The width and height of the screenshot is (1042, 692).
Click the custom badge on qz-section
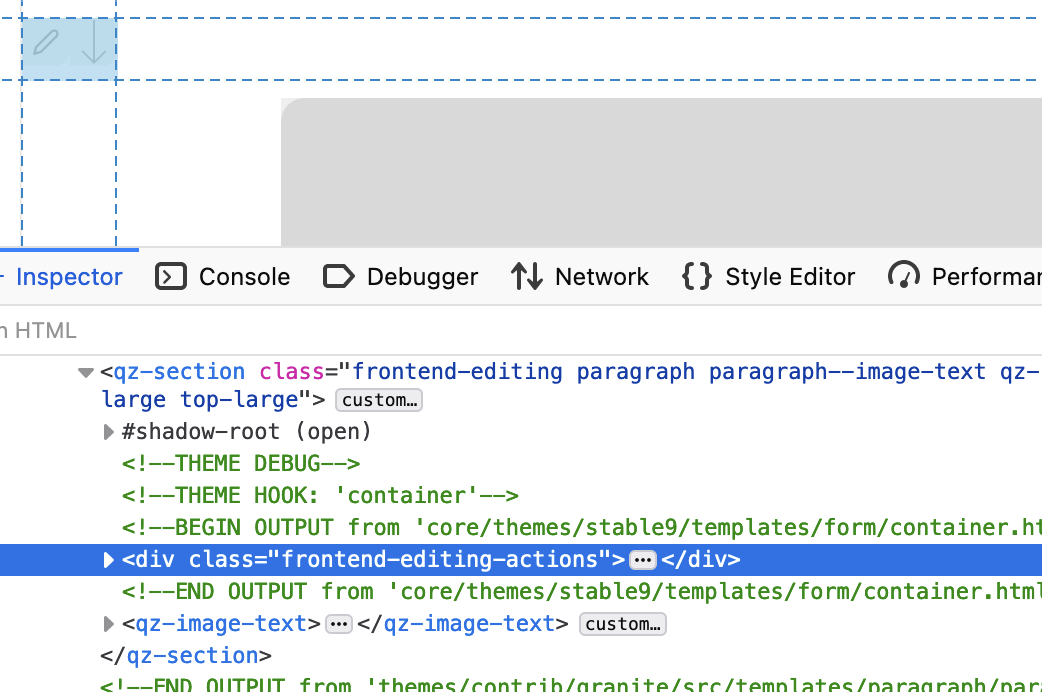(379, 401)
